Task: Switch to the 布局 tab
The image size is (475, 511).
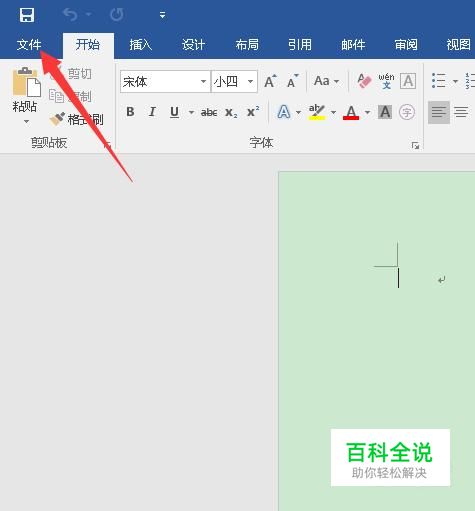Action: click(247, 45)
